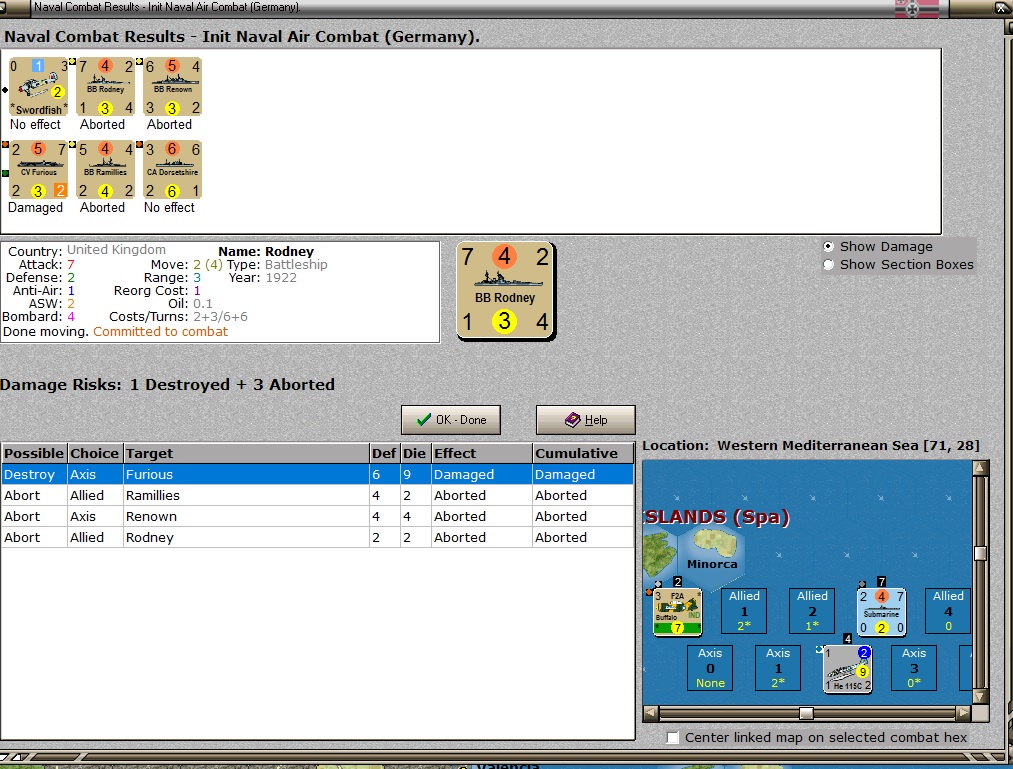Select the Rodney Abort row

point(317,537)
